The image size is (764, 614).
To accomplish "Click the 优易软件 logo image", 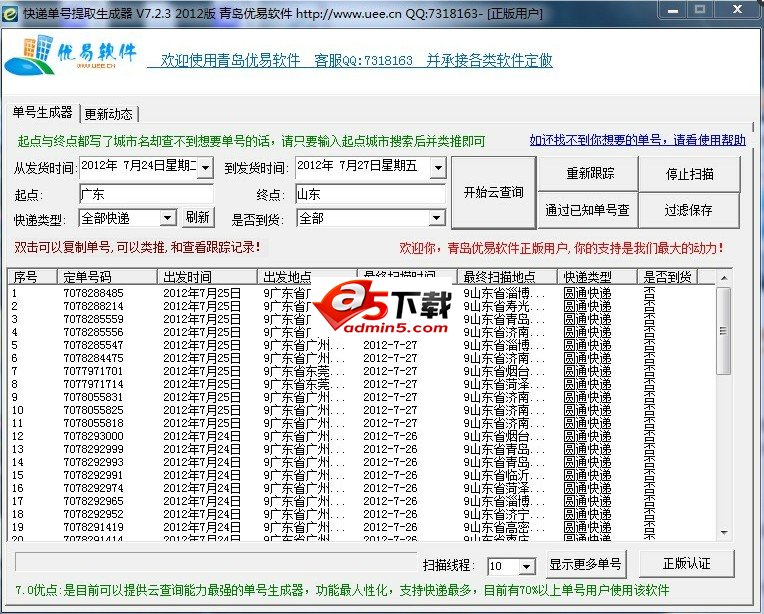I will [71, 55].
